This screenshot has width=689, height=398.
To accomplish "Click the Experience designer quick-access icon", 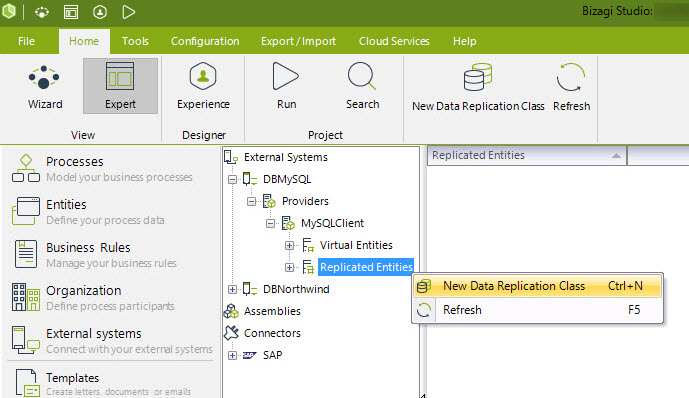I will [100, 12].
